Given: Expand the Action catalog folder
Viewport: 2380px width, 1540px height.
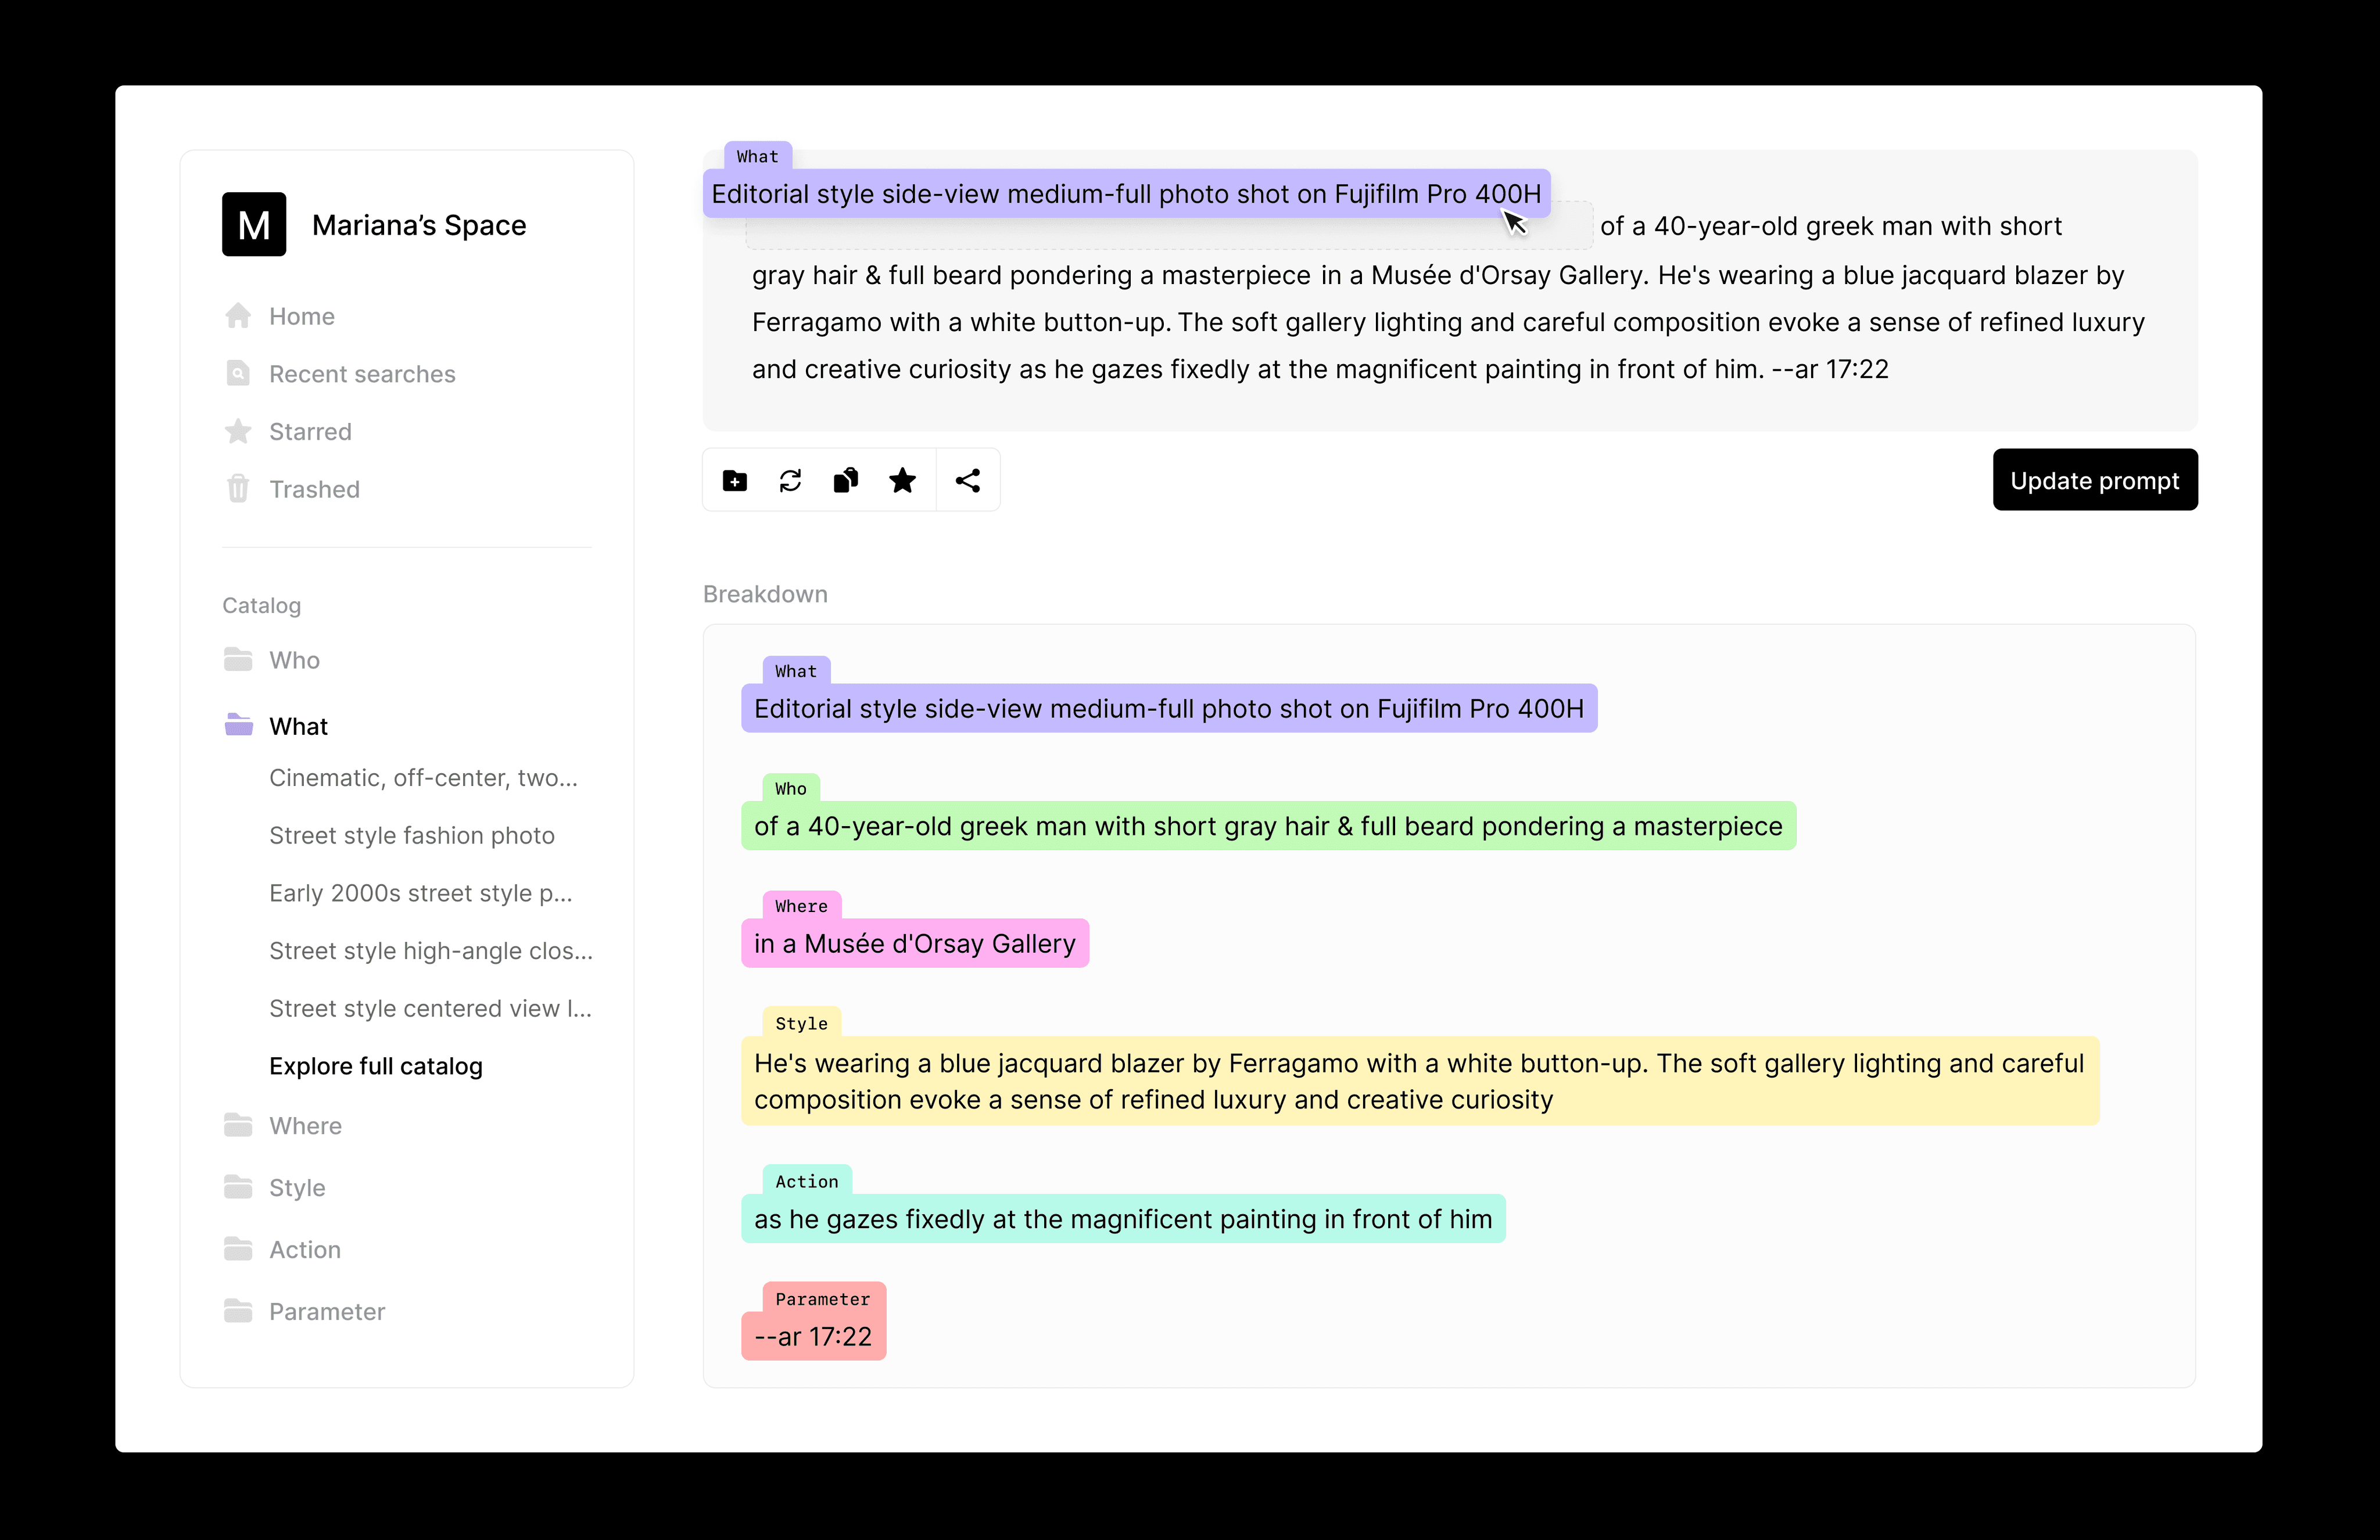Looking at the screenshot, I should [x=304, y=1250].
